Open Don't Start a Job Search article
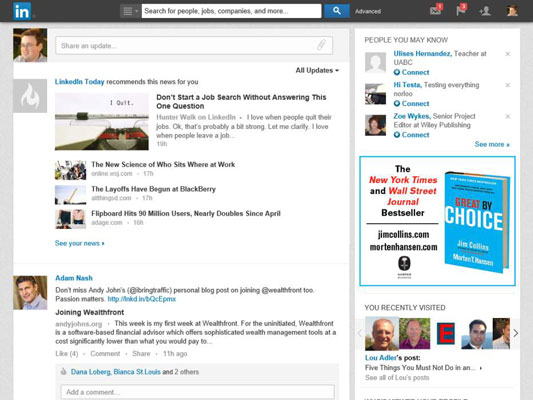 coord(241,102)
